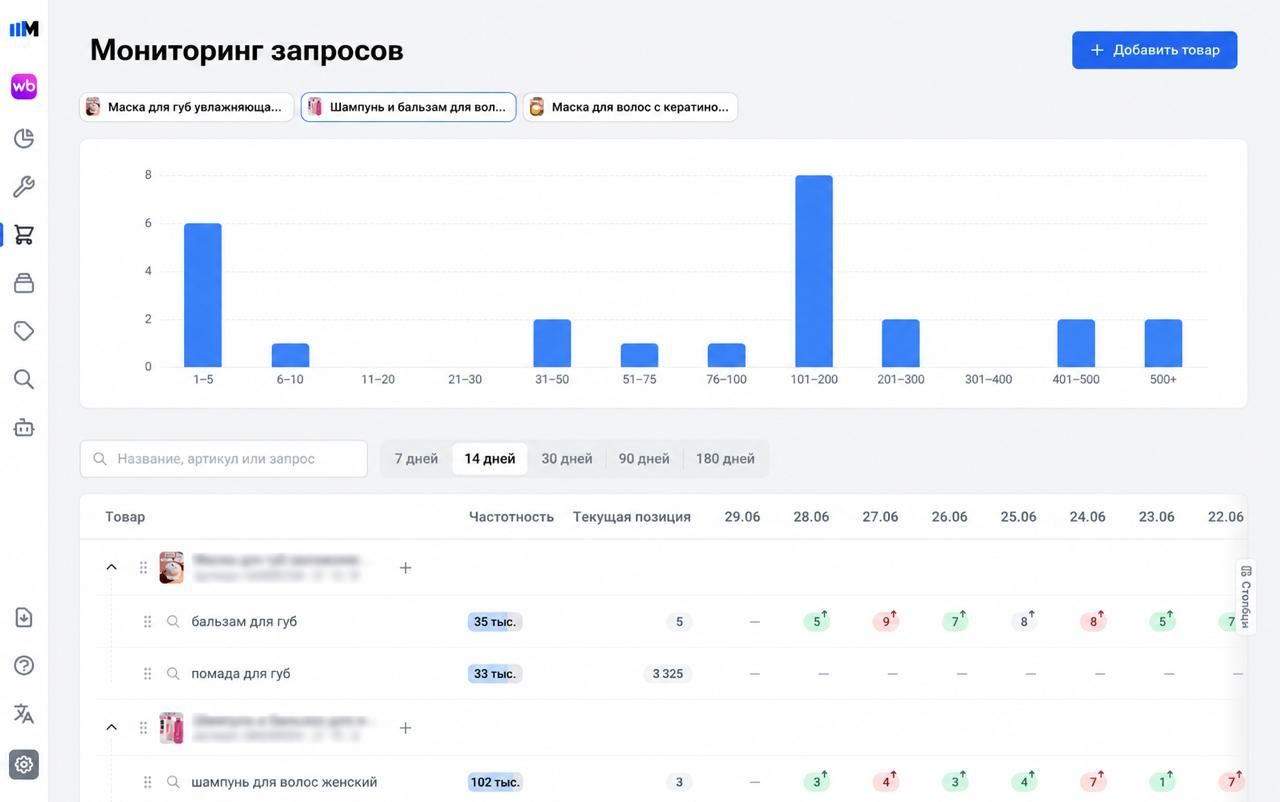Click position 9 on 27.06 for бальзам для губ

[x=886, y=621]
